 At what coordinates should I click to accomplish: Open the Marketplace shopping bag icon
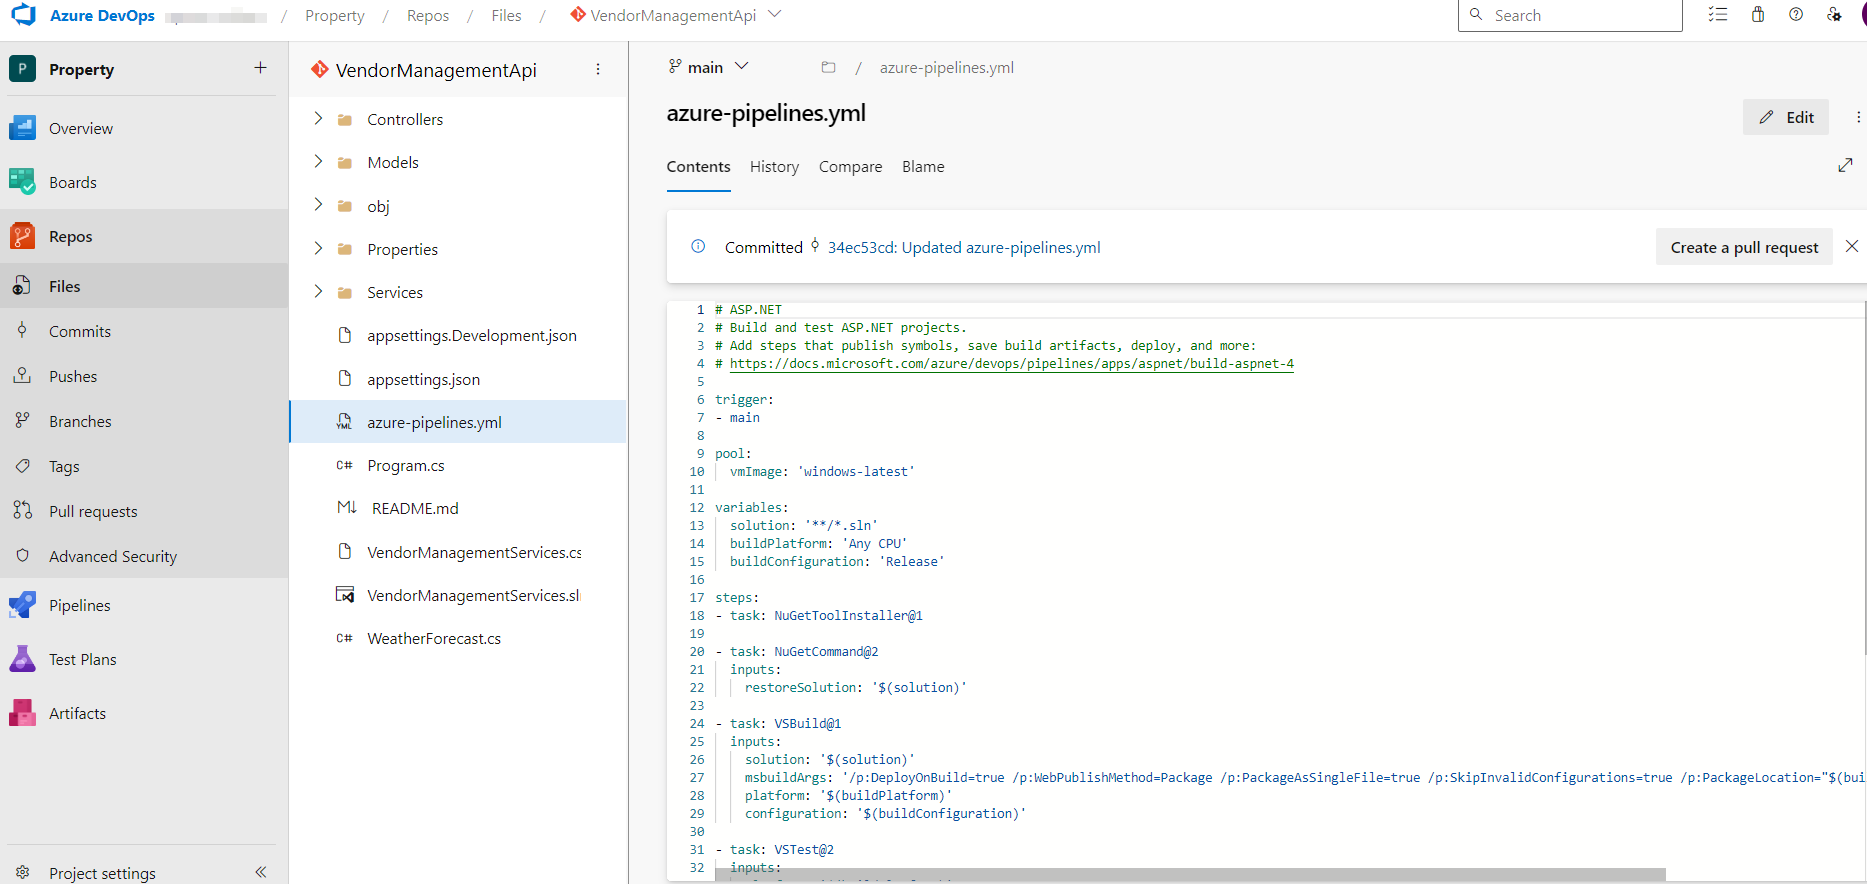coord(1758,15)
